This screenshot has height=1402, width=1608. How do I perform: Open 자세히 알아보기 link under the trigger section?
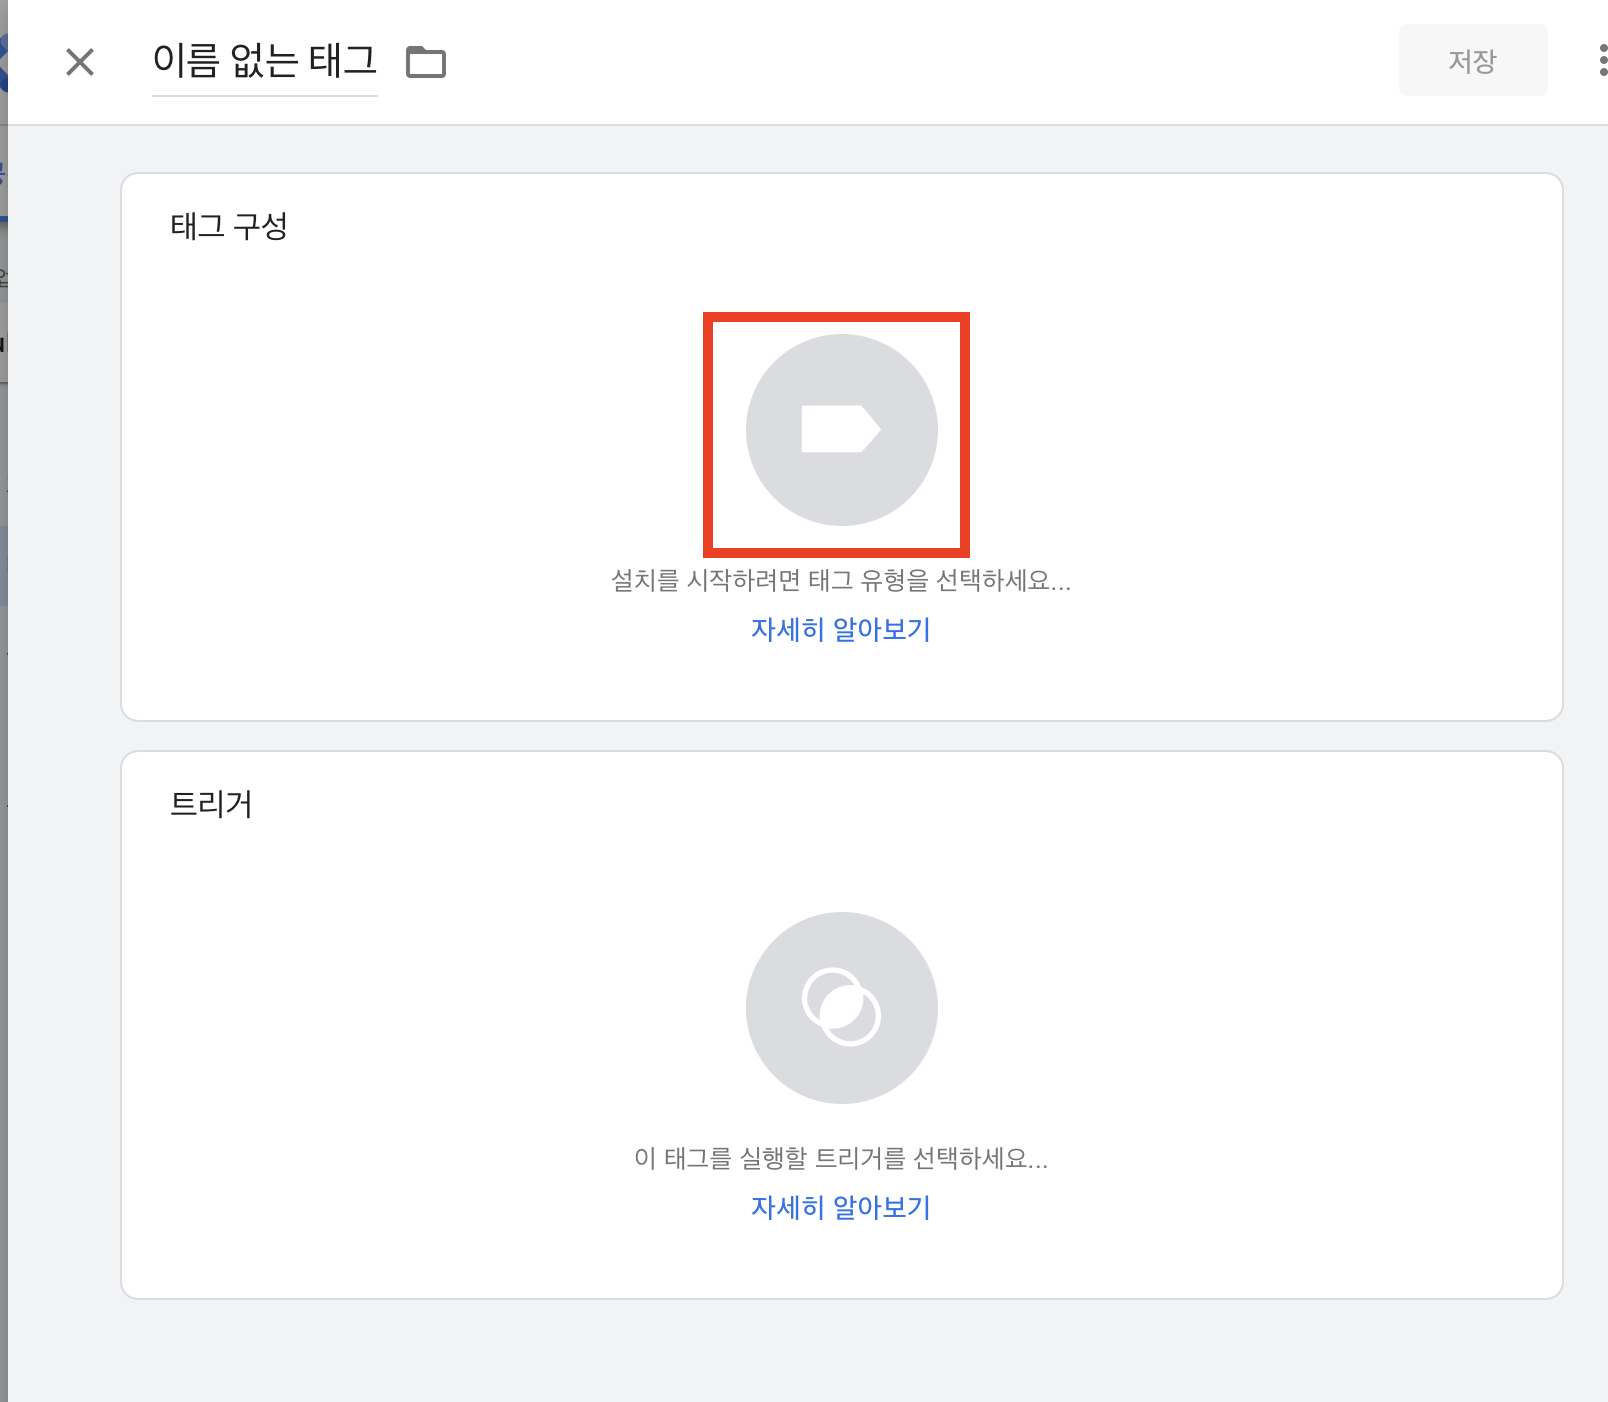coord(840,1207)
